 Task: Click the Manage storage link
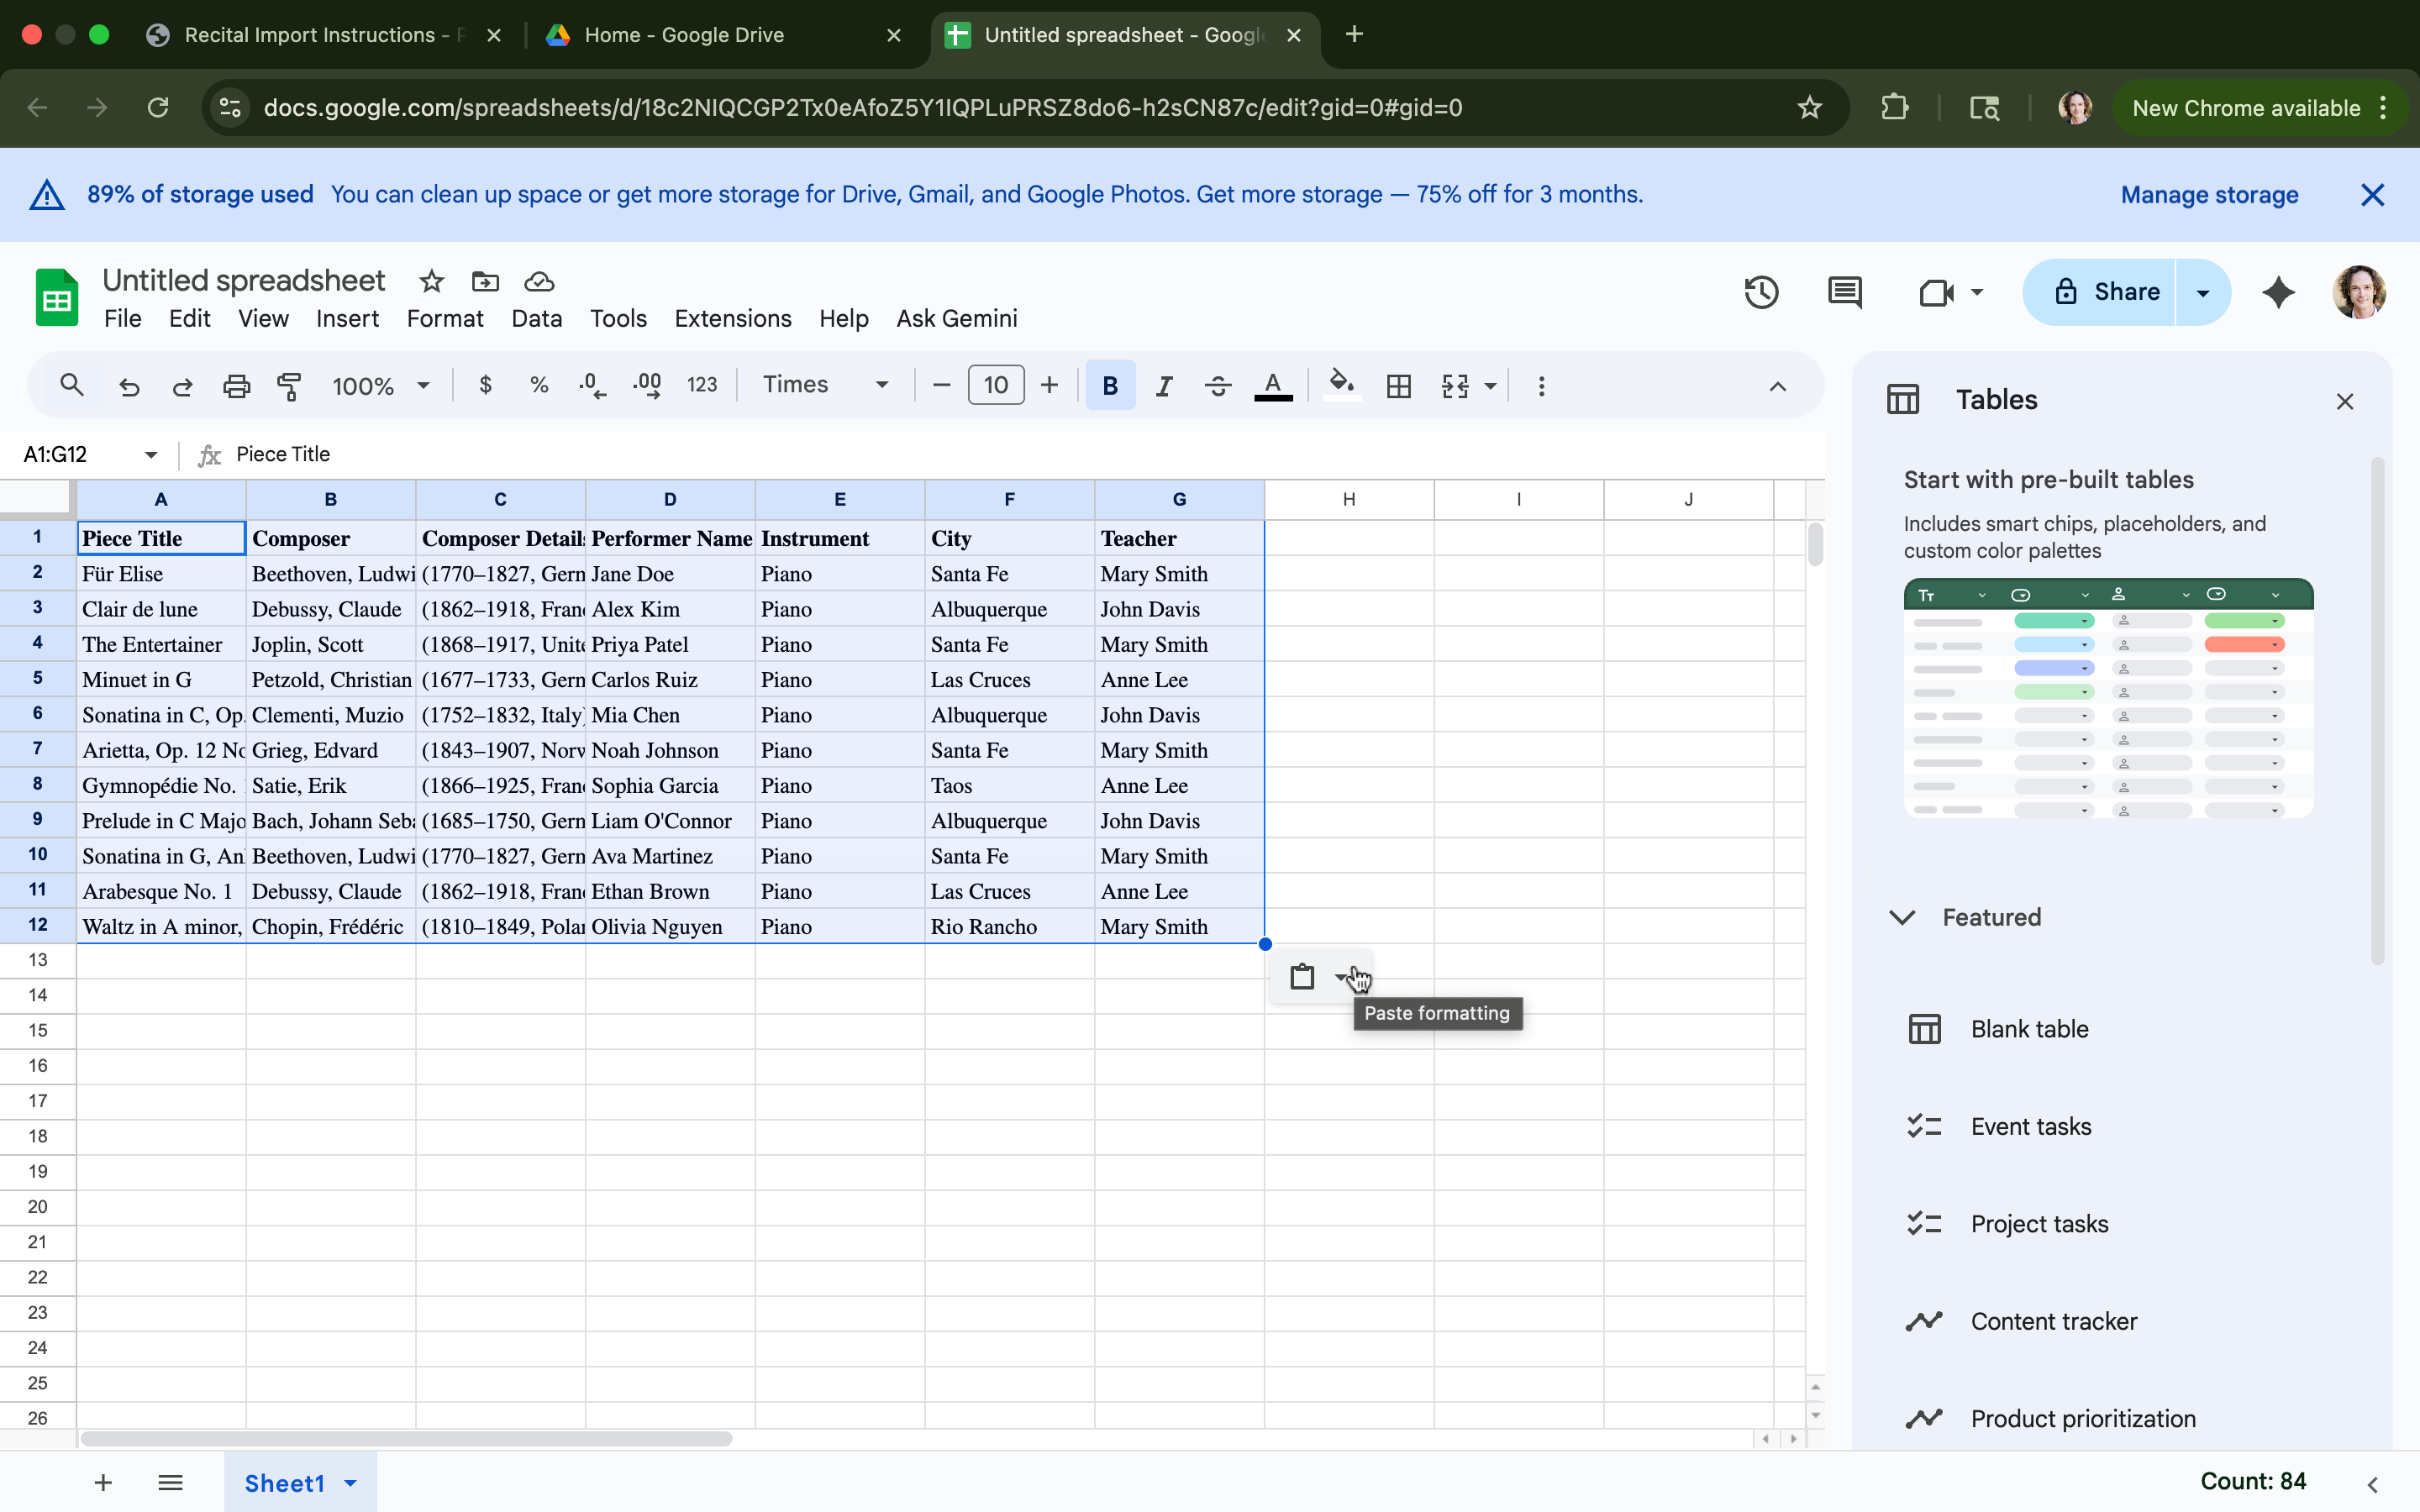tap(2209, 194)
